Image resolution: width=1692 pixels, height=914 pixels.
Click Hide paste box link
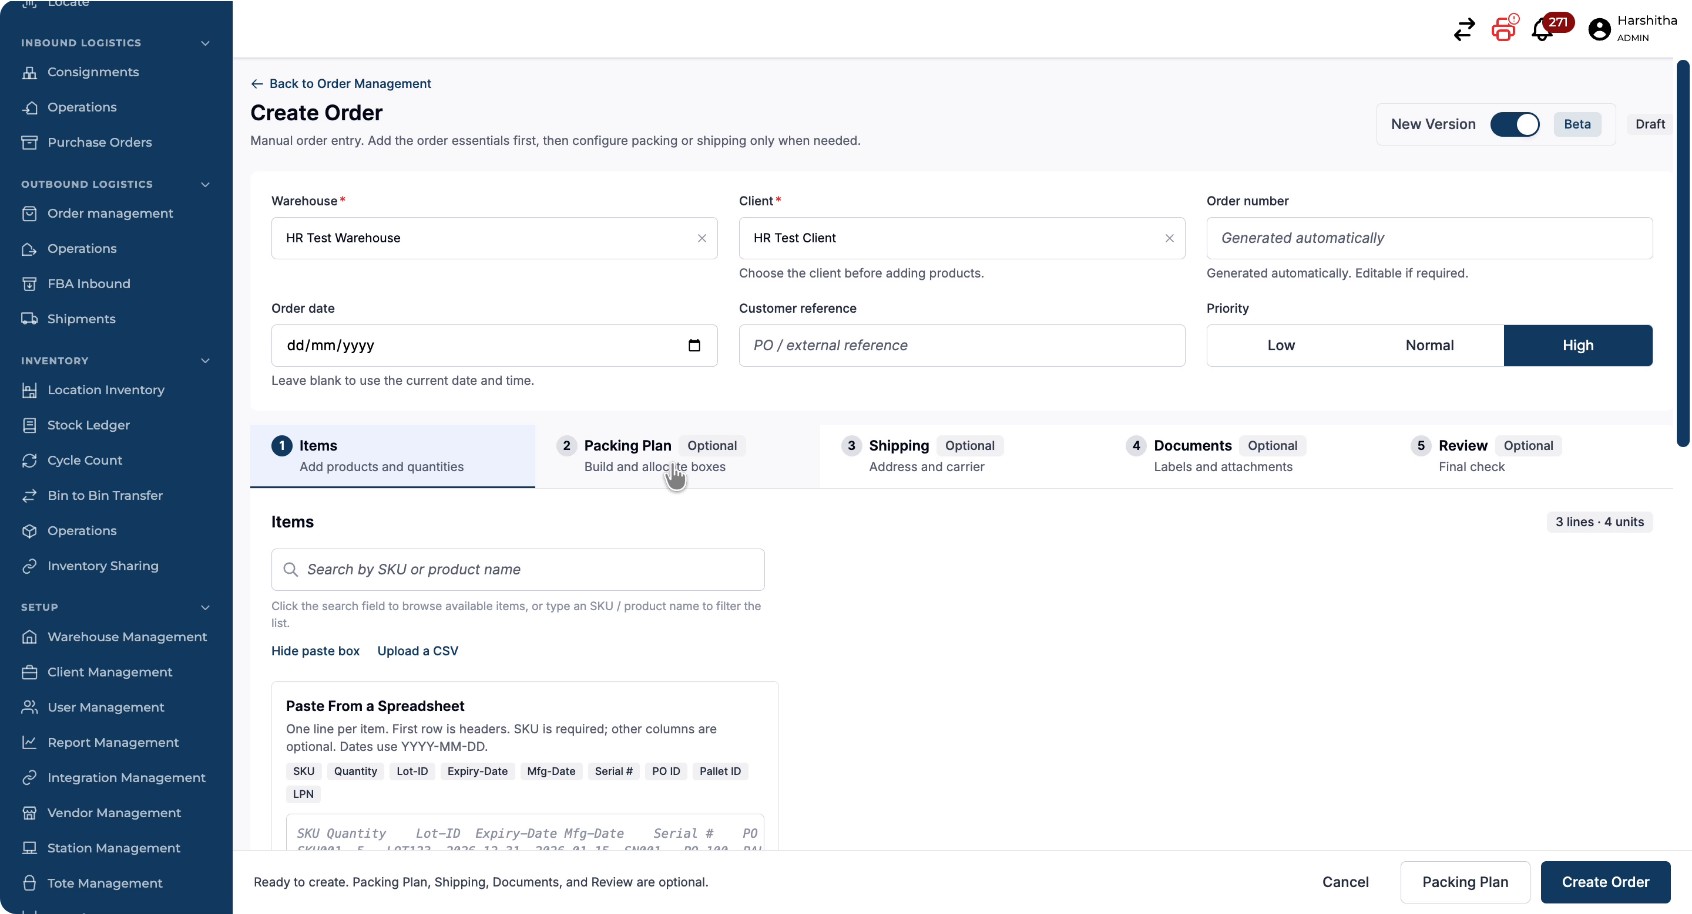point(315,651)
